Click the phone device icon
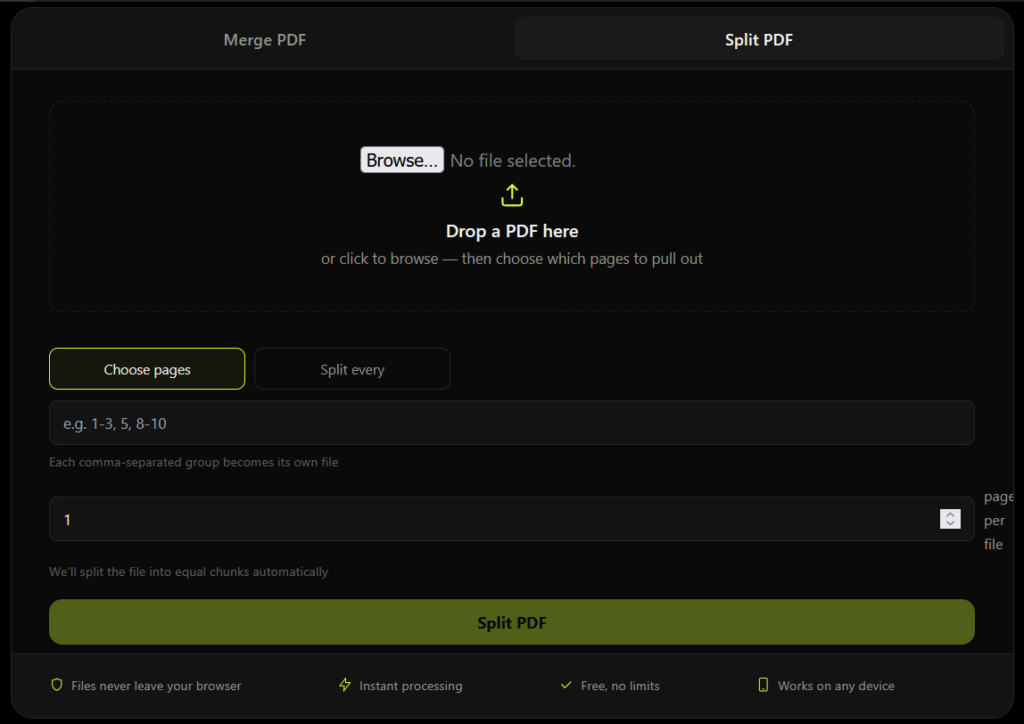 point(763,685)
